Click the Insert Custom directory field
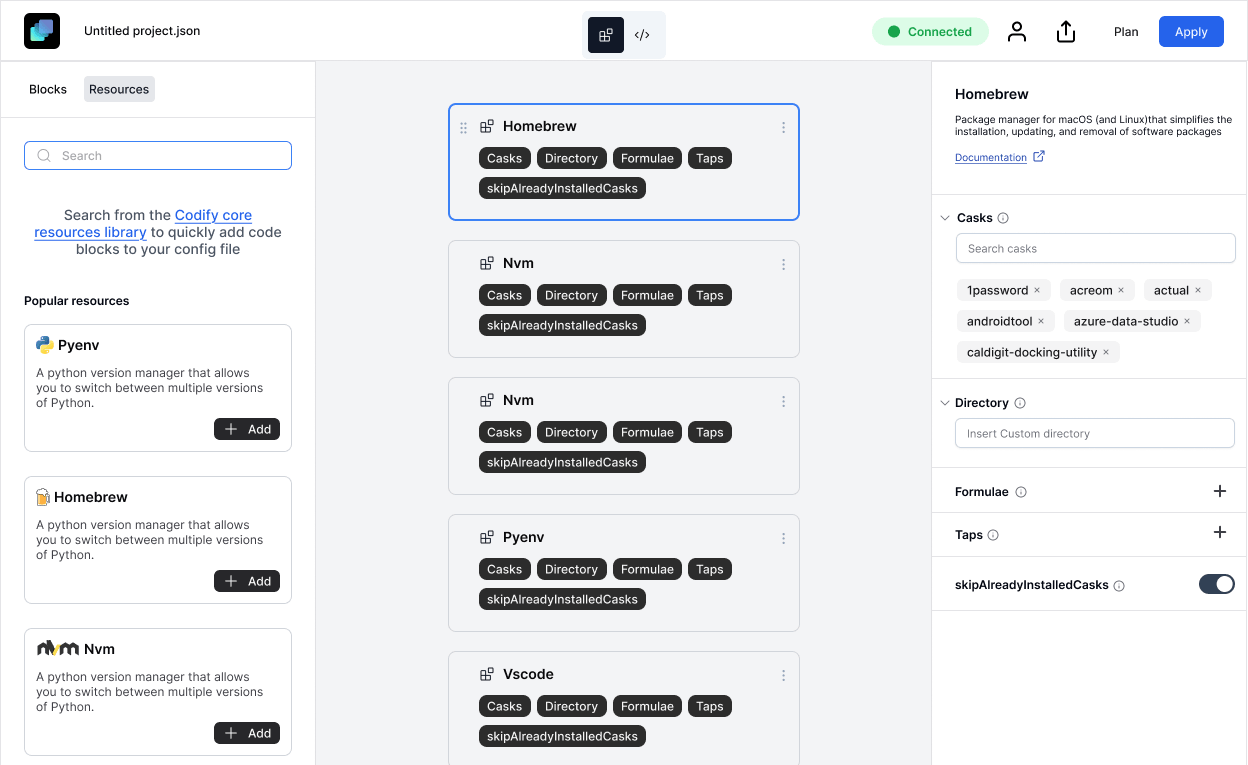 coord(1095,433)
